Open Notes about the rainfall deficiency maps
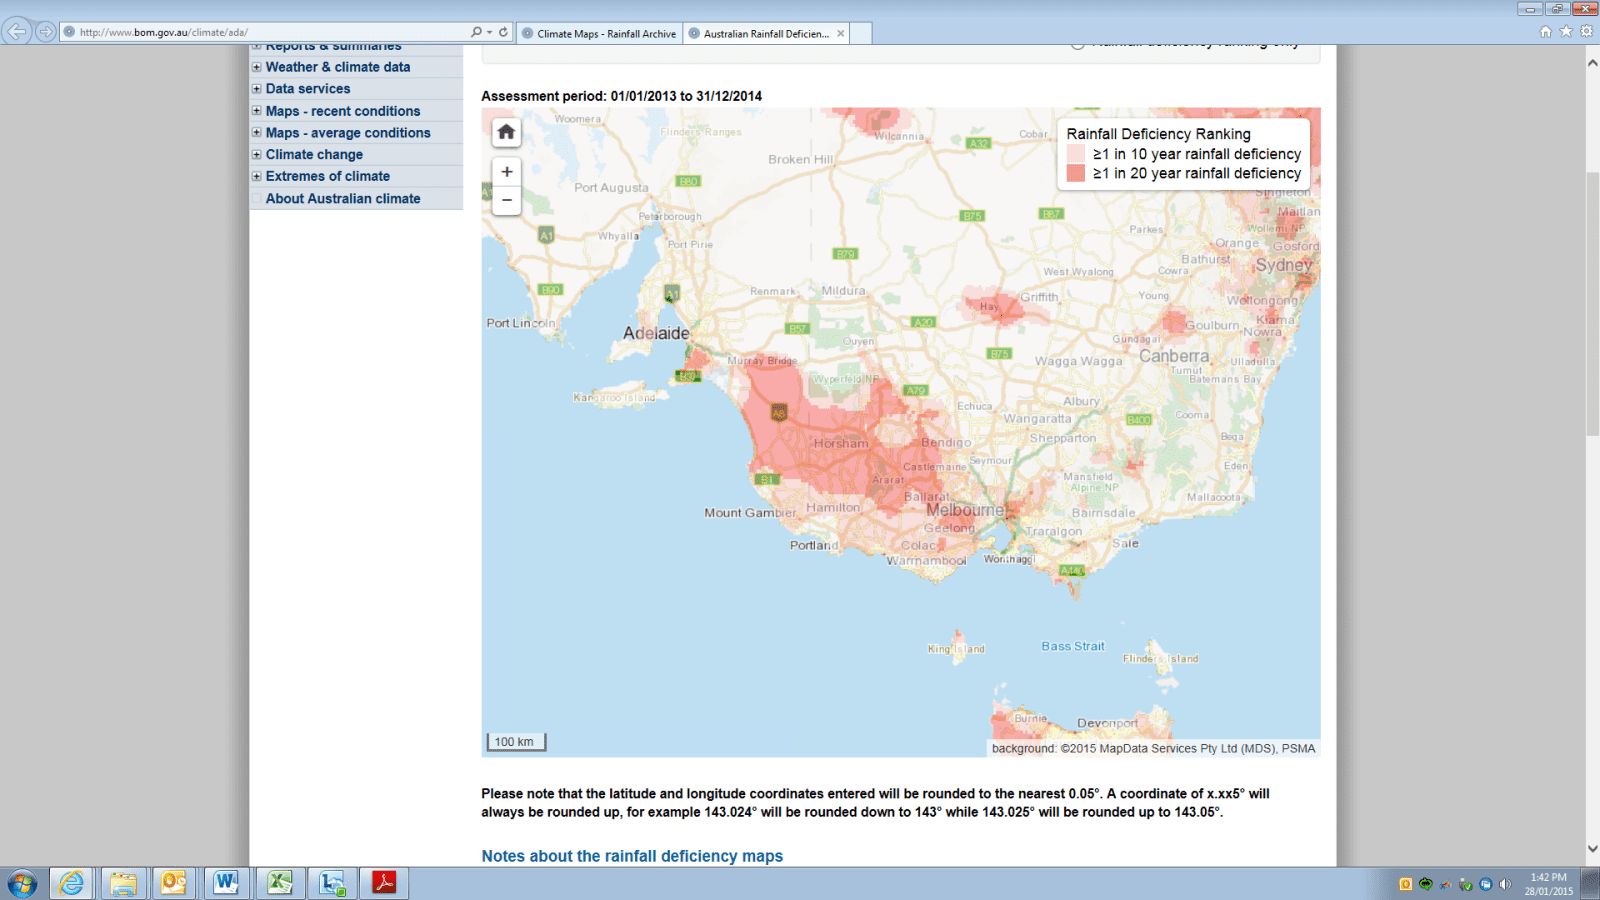1600x900 pixels. [632, 856]
